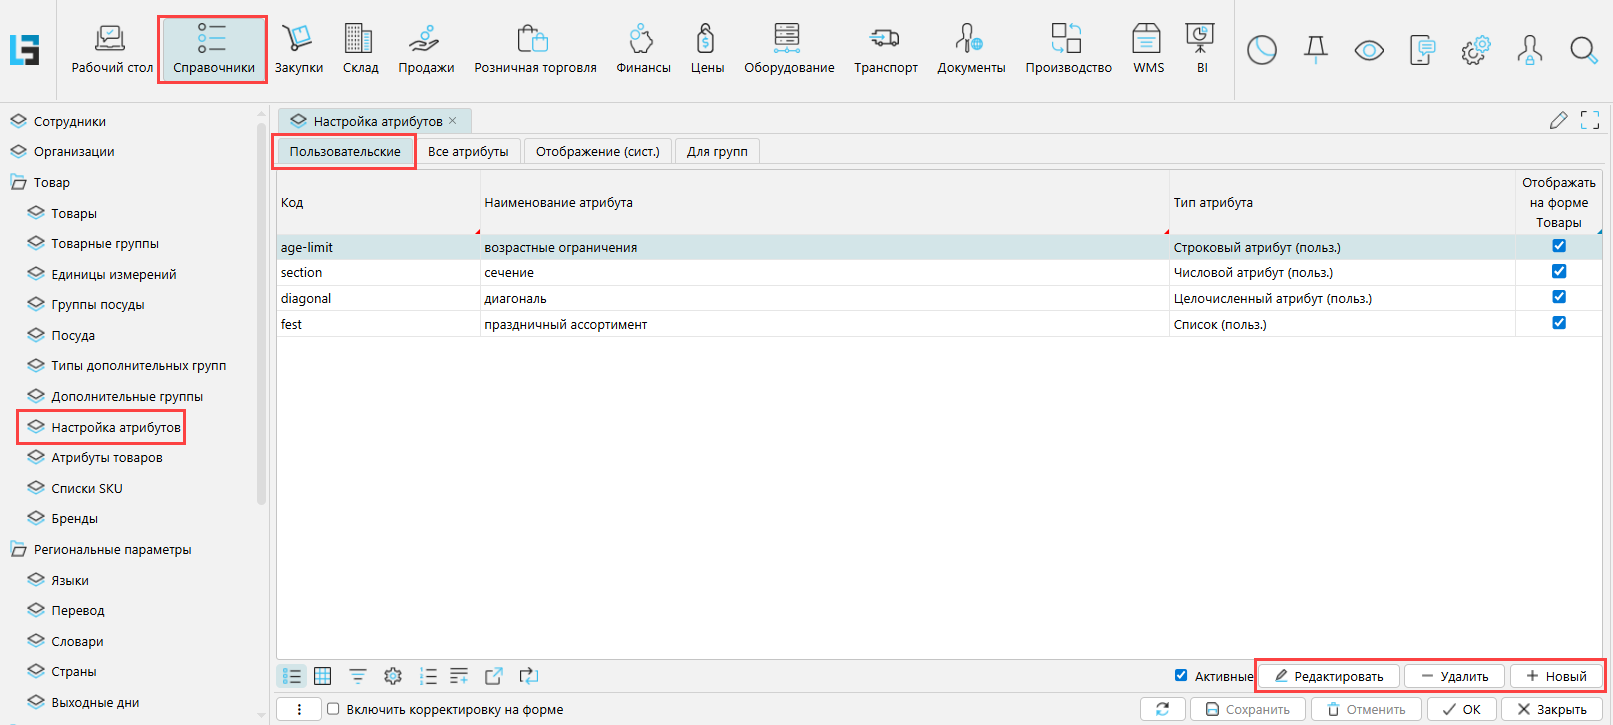Open the Склад (warehouse) module

[x=360, y=49]
